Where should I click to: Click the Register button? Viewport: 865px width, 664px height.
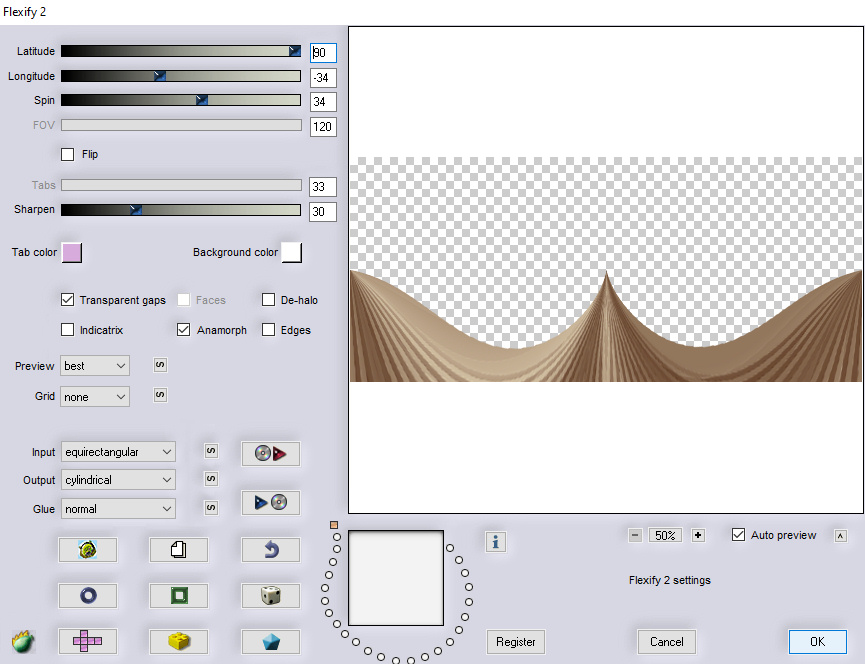pyautogui.click(x=515, y=642)
